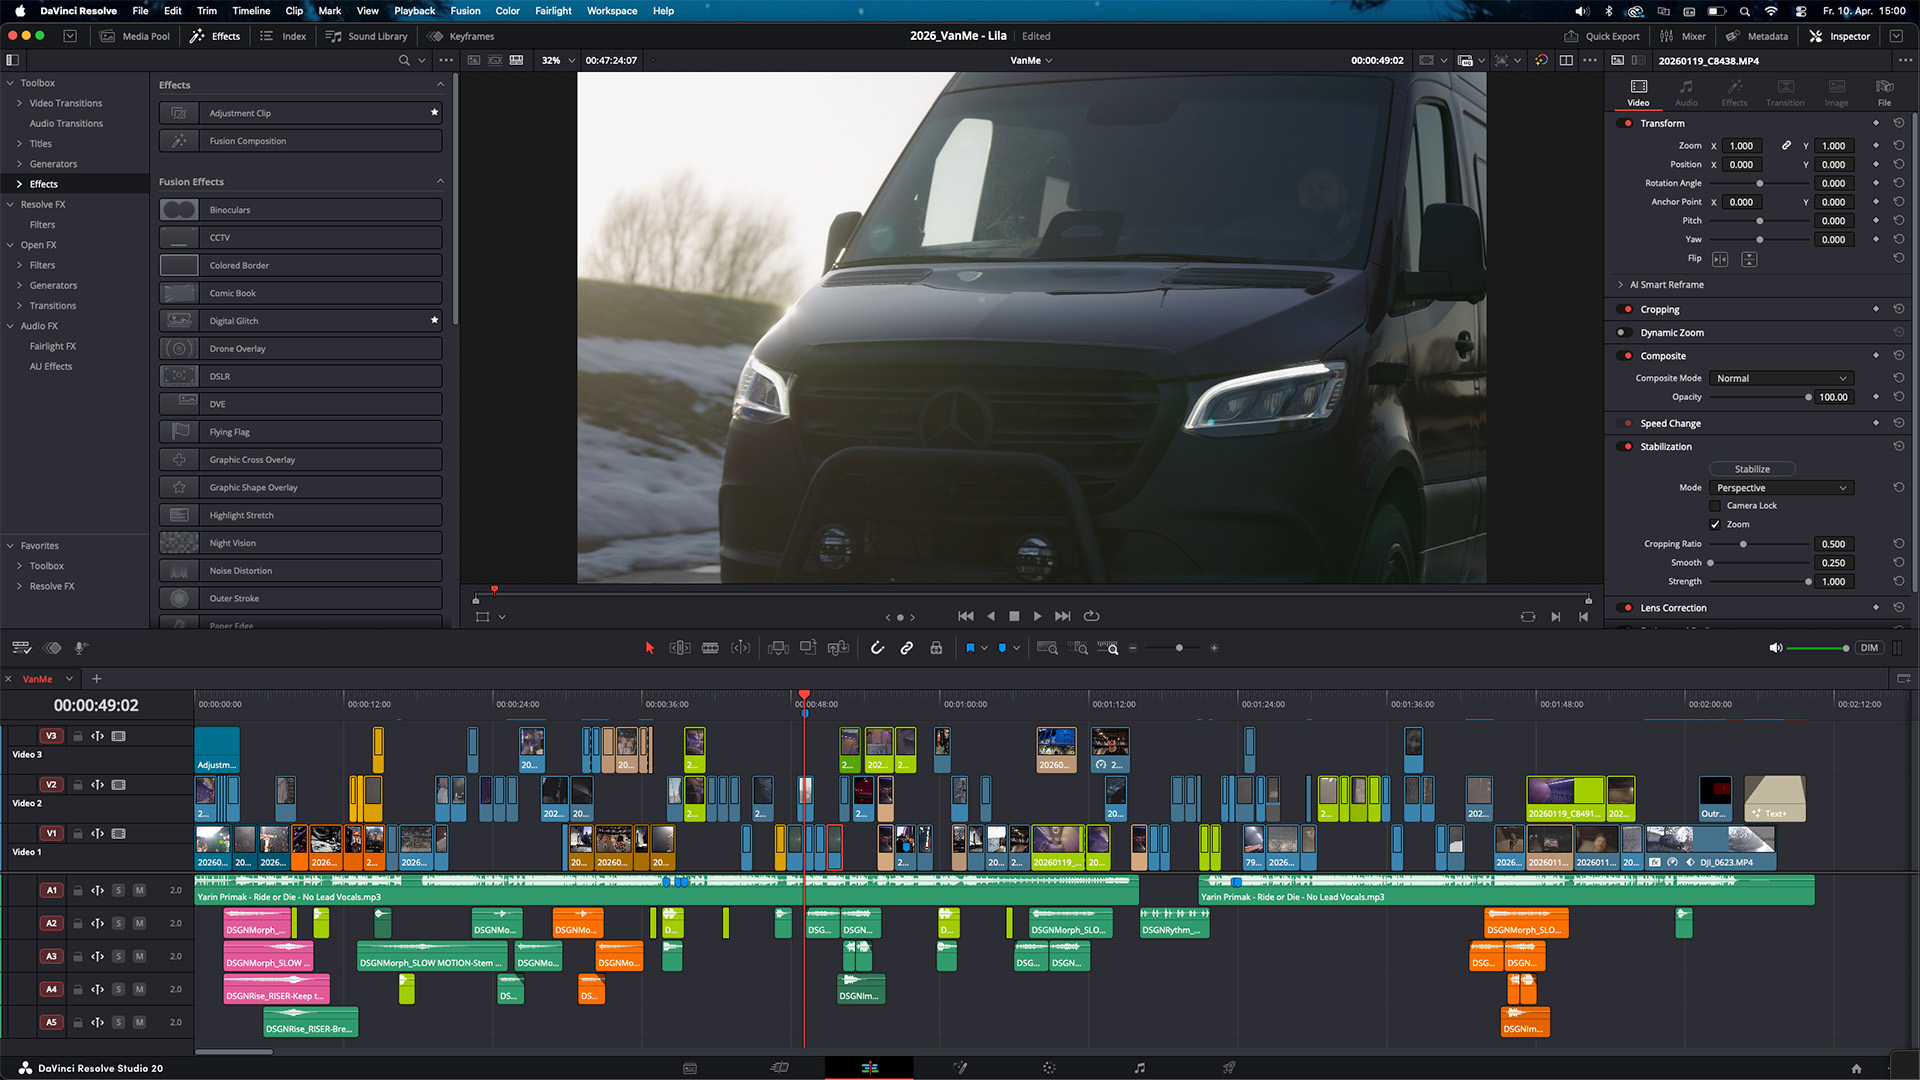Mute audio track A1

(x=139, y=890)
